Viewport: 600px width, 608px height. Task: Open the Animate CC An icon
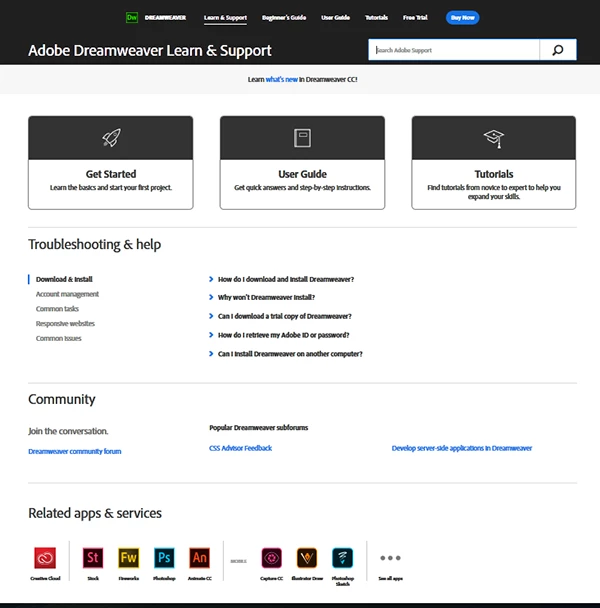(200, 558)
